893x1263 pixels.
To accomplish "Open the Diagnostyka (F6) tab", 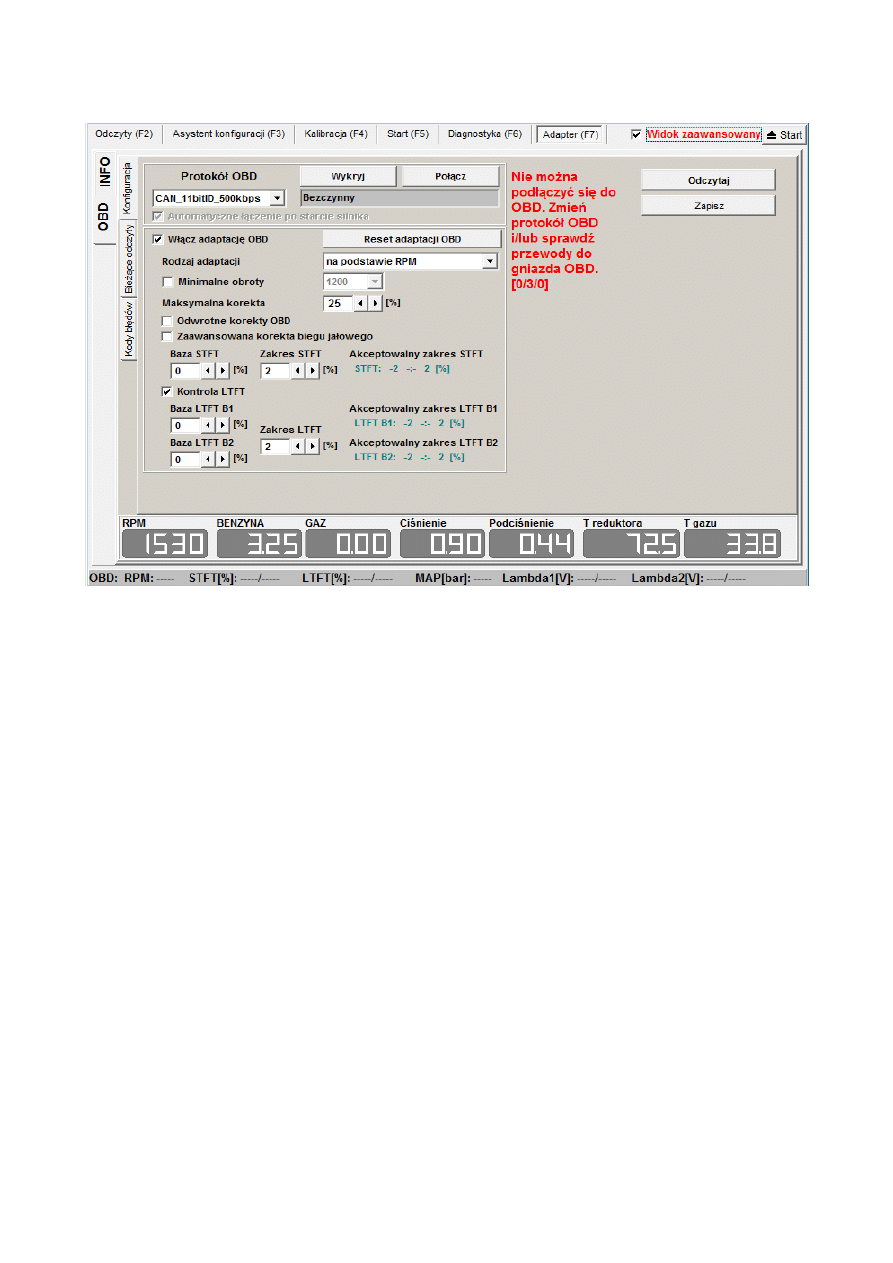I will click(484, 134).
